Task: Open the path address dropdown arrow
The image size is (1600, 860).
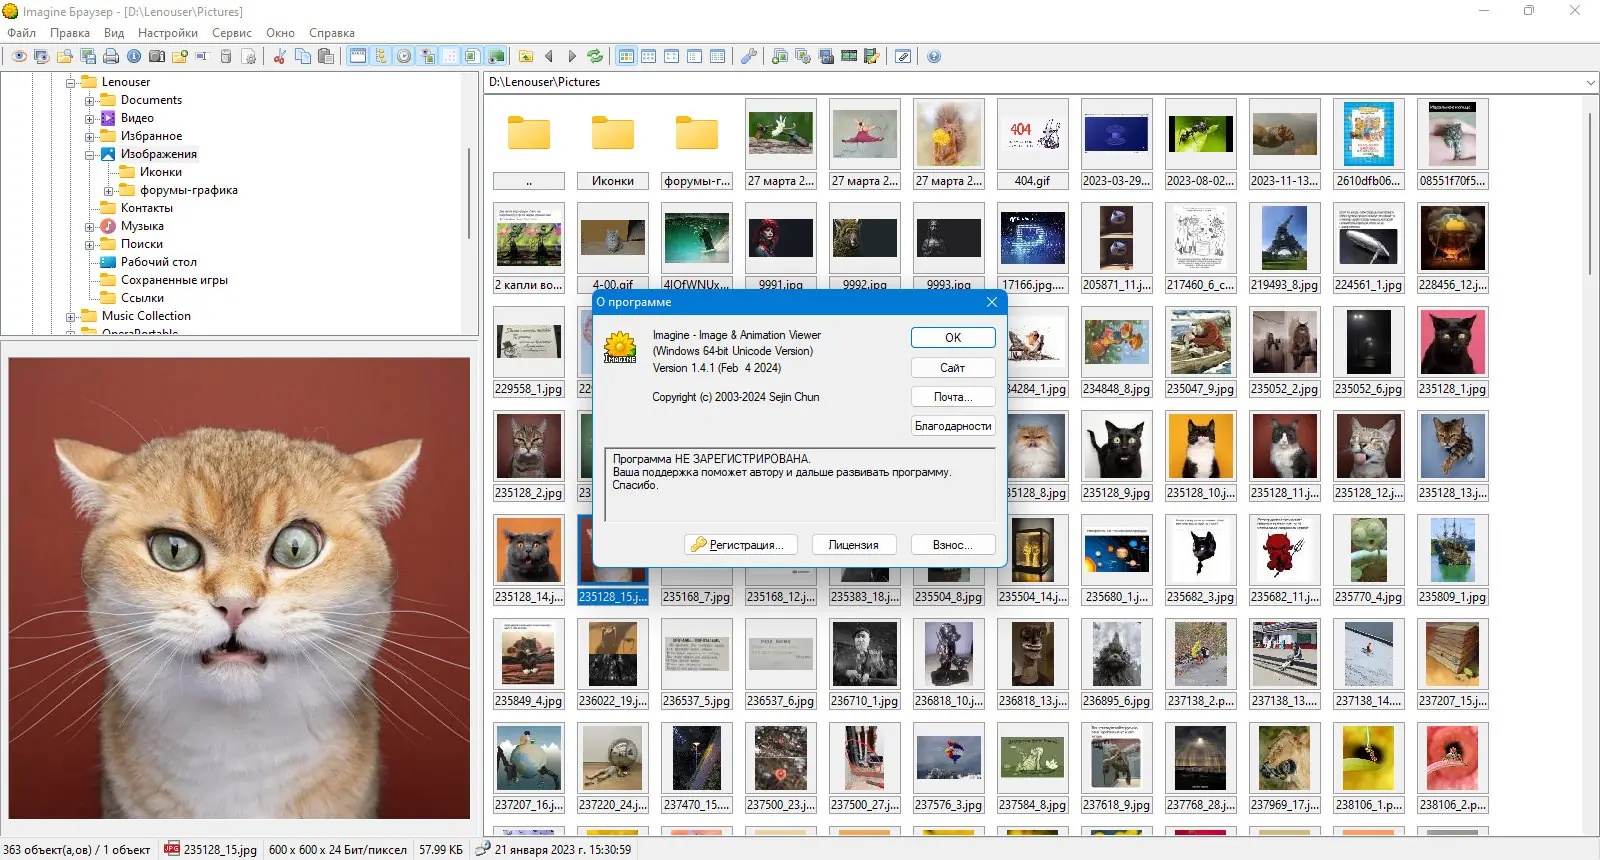Action: [x=1590, y=82]
